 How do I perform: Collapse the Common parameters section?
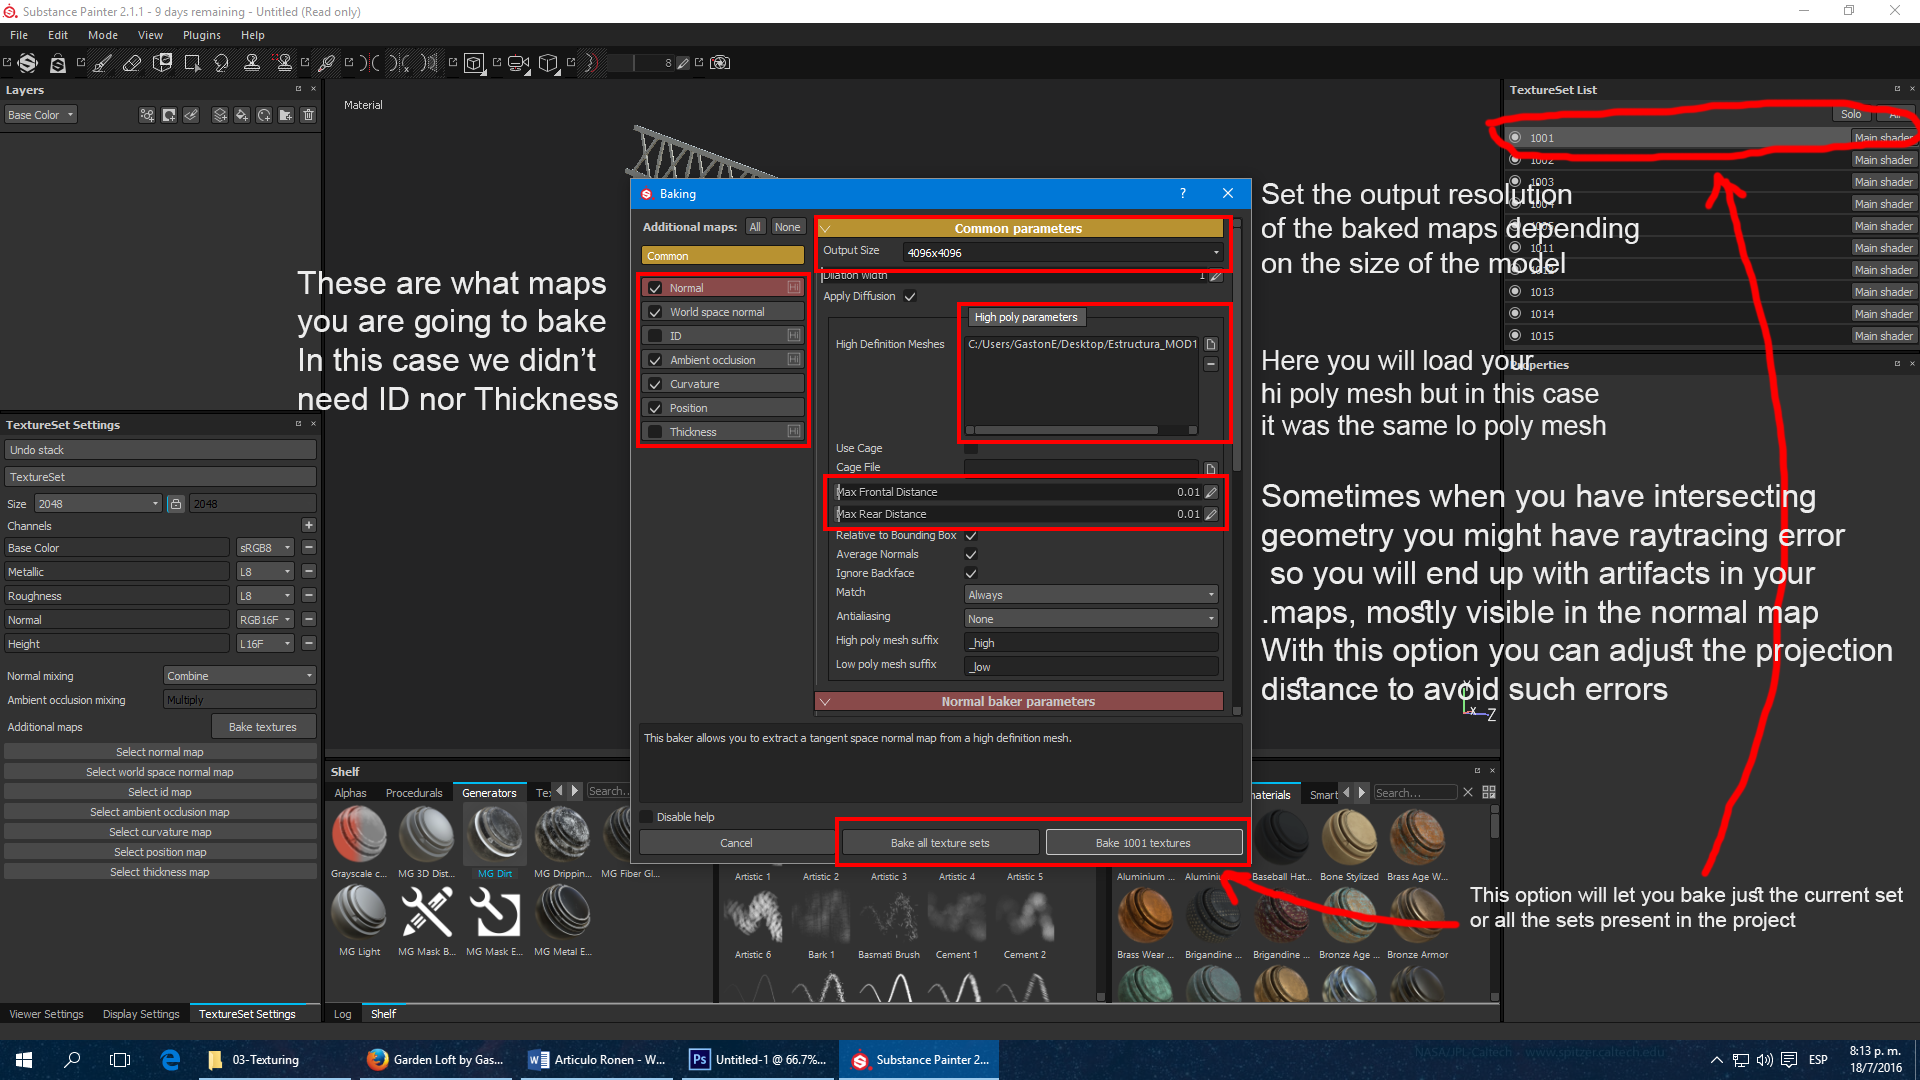(x=826, y=229)
